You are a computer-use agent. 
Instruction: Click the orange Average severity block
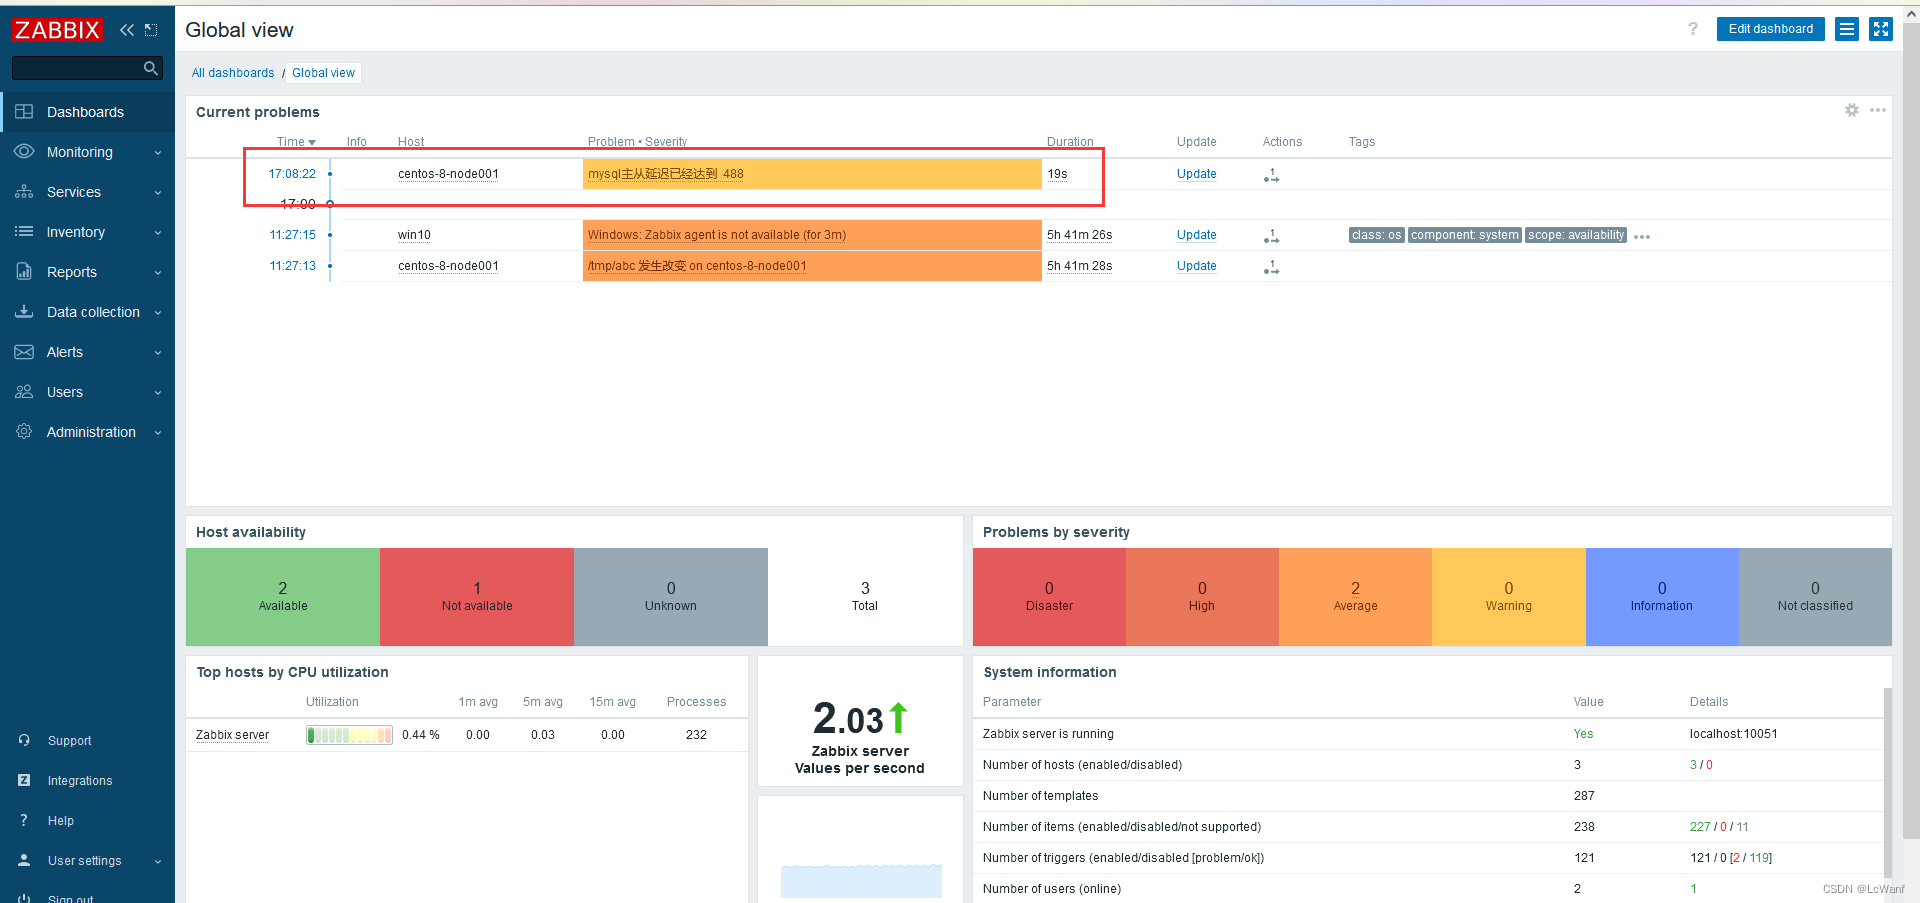1355,597
